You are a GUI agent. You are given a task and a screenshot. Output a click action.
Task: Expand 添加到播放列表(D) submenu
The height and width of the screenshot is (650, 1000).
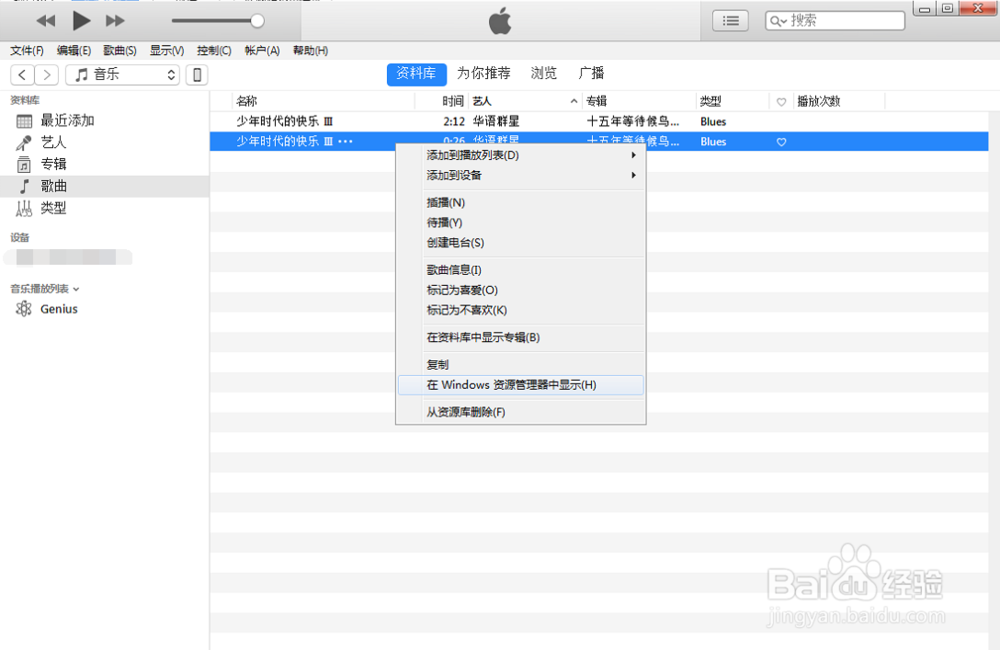coord(521,155)
